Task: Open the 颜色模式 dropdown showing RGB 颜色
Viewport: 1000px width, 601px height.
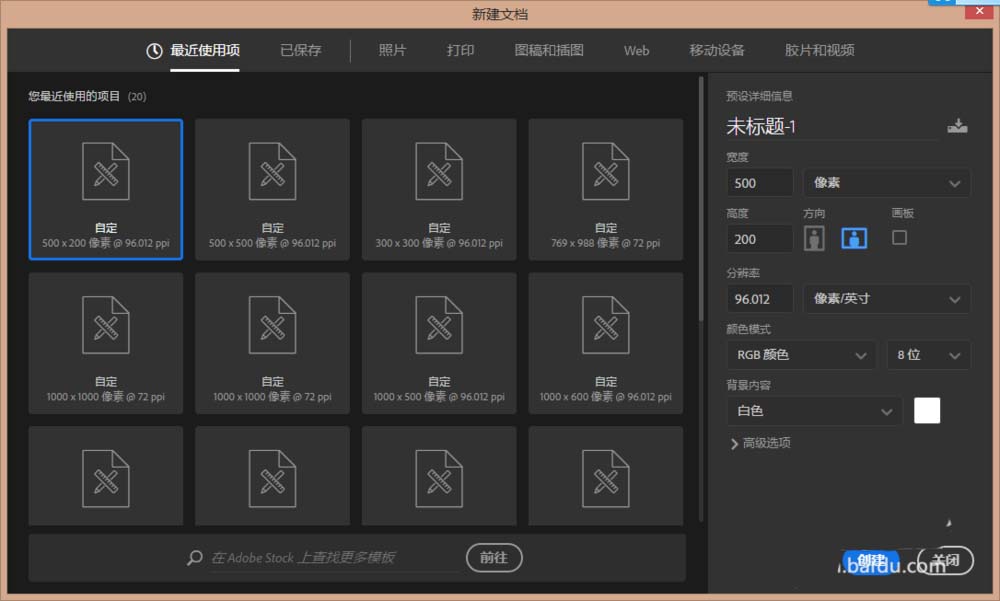Action: [800, 355]
